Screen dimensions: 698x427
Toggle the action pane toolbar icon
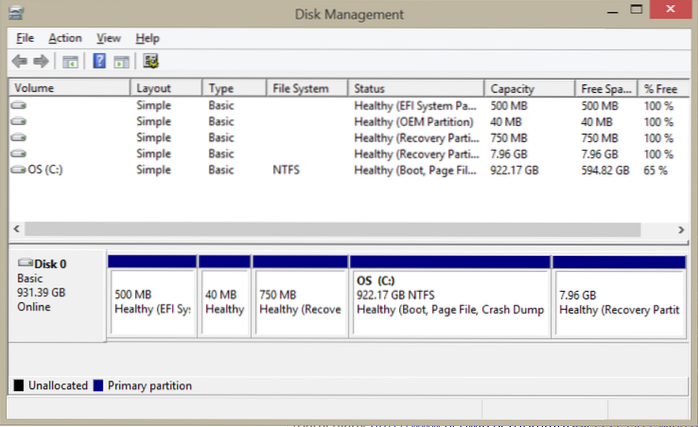click(x=120, y=62)
